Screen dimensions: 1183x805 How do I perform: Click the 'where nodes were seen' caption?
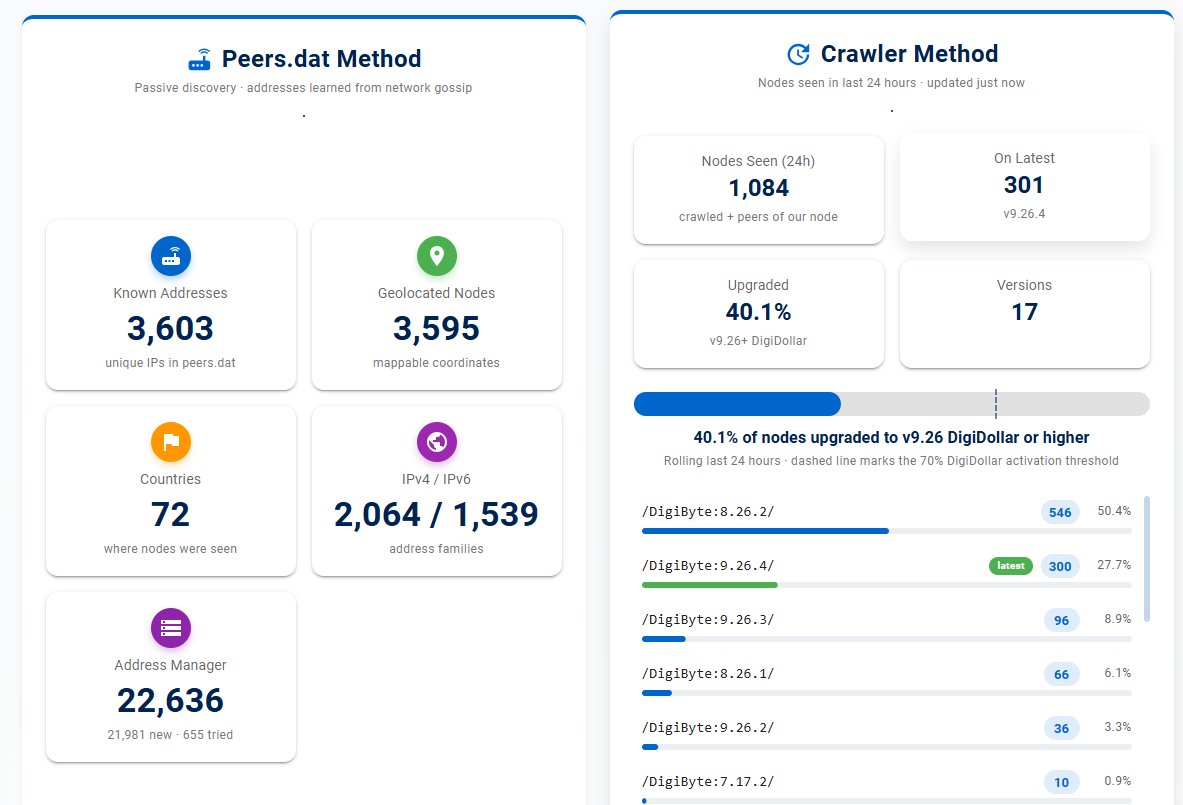(x=171, y=549)
